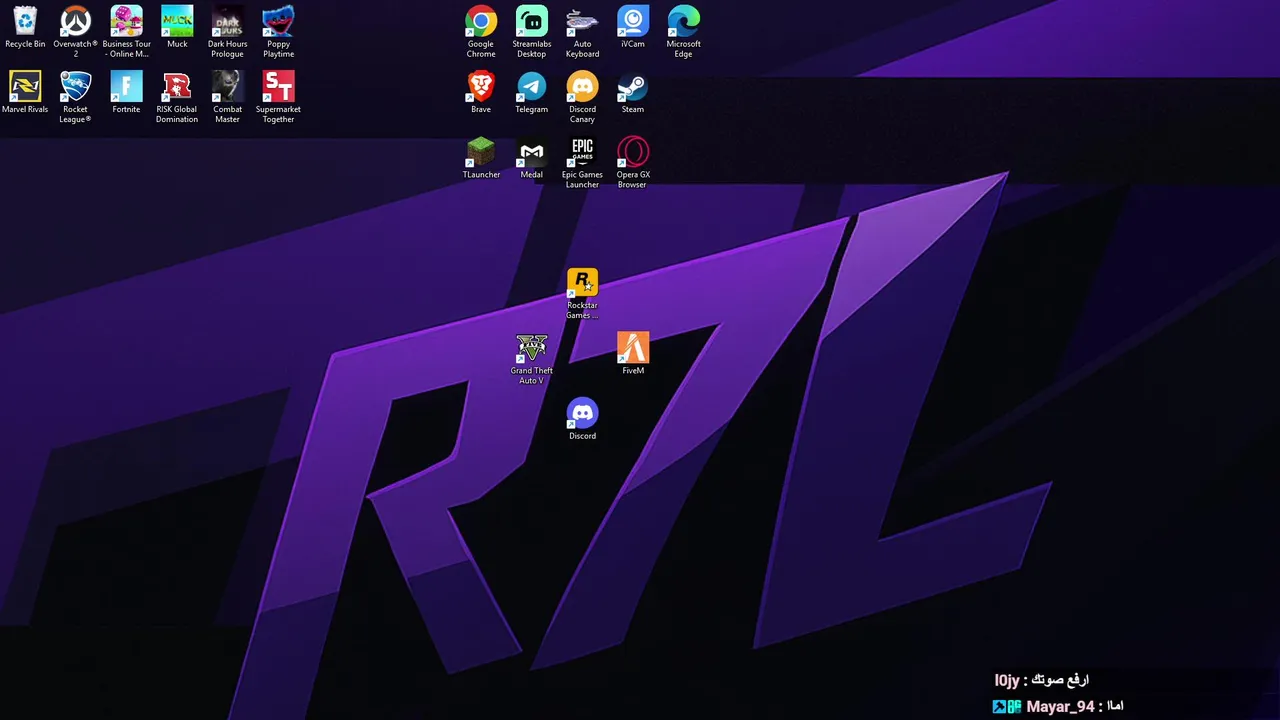Click the Mayar_94 chat username

coord(1060,706)
